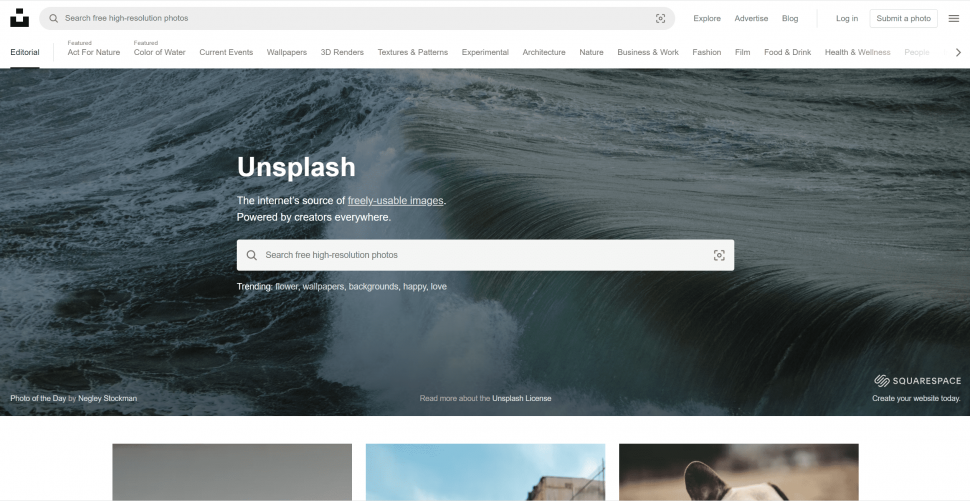Viewport: 970px width, 501px height.
Task: Switch to Film topic
Action: [742, 52]
